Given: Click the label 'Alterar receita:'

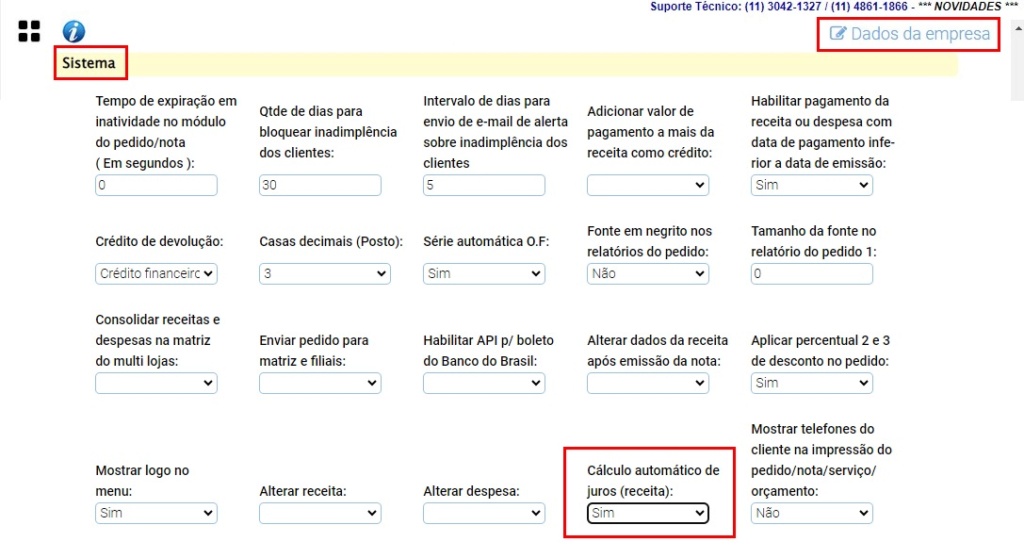Looking at the screenshot, I should click(x=303, y=491).
